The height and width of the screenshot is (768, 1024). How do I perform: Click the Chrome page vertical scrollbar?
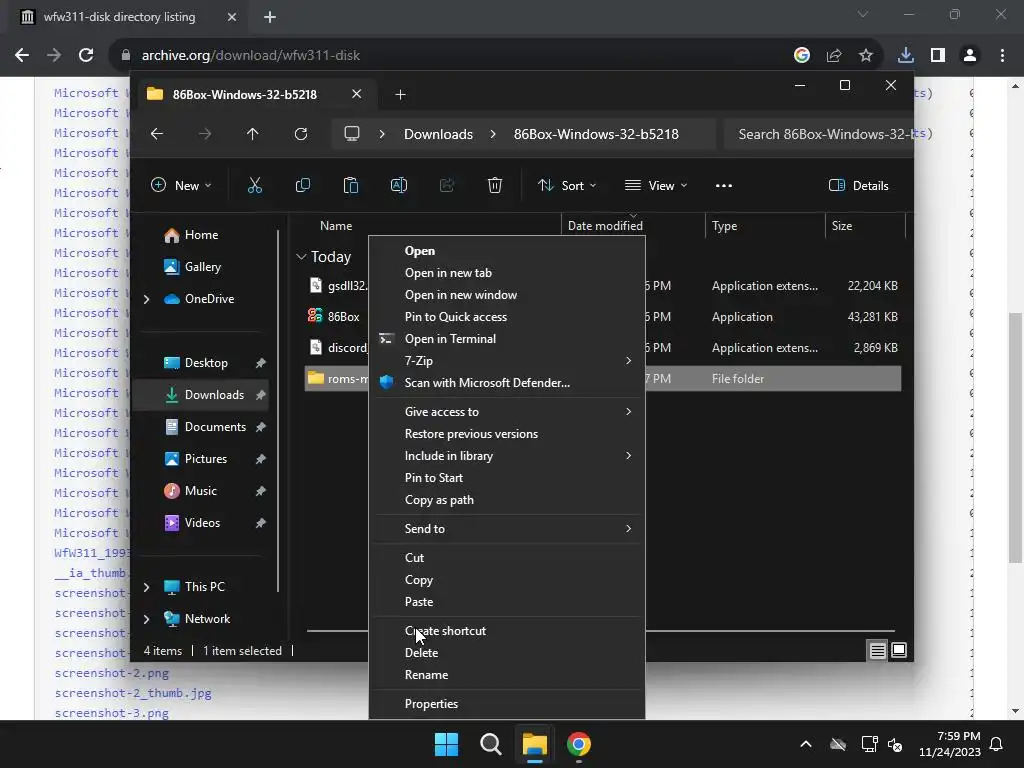coord(1015,438)
